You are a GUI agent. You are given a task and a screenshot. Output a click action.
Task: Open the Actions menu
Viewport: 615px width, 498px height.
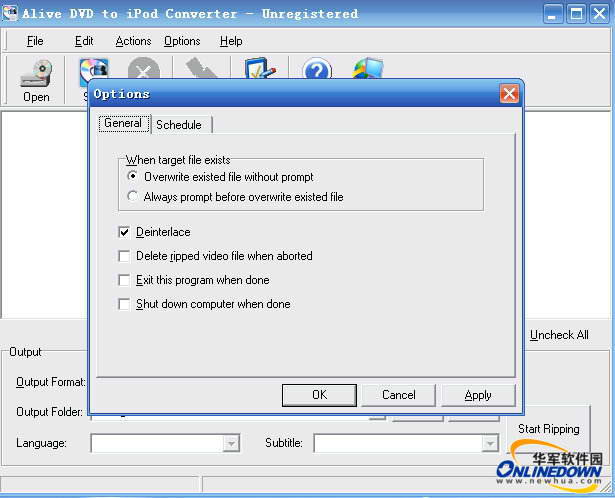point(133,41)
